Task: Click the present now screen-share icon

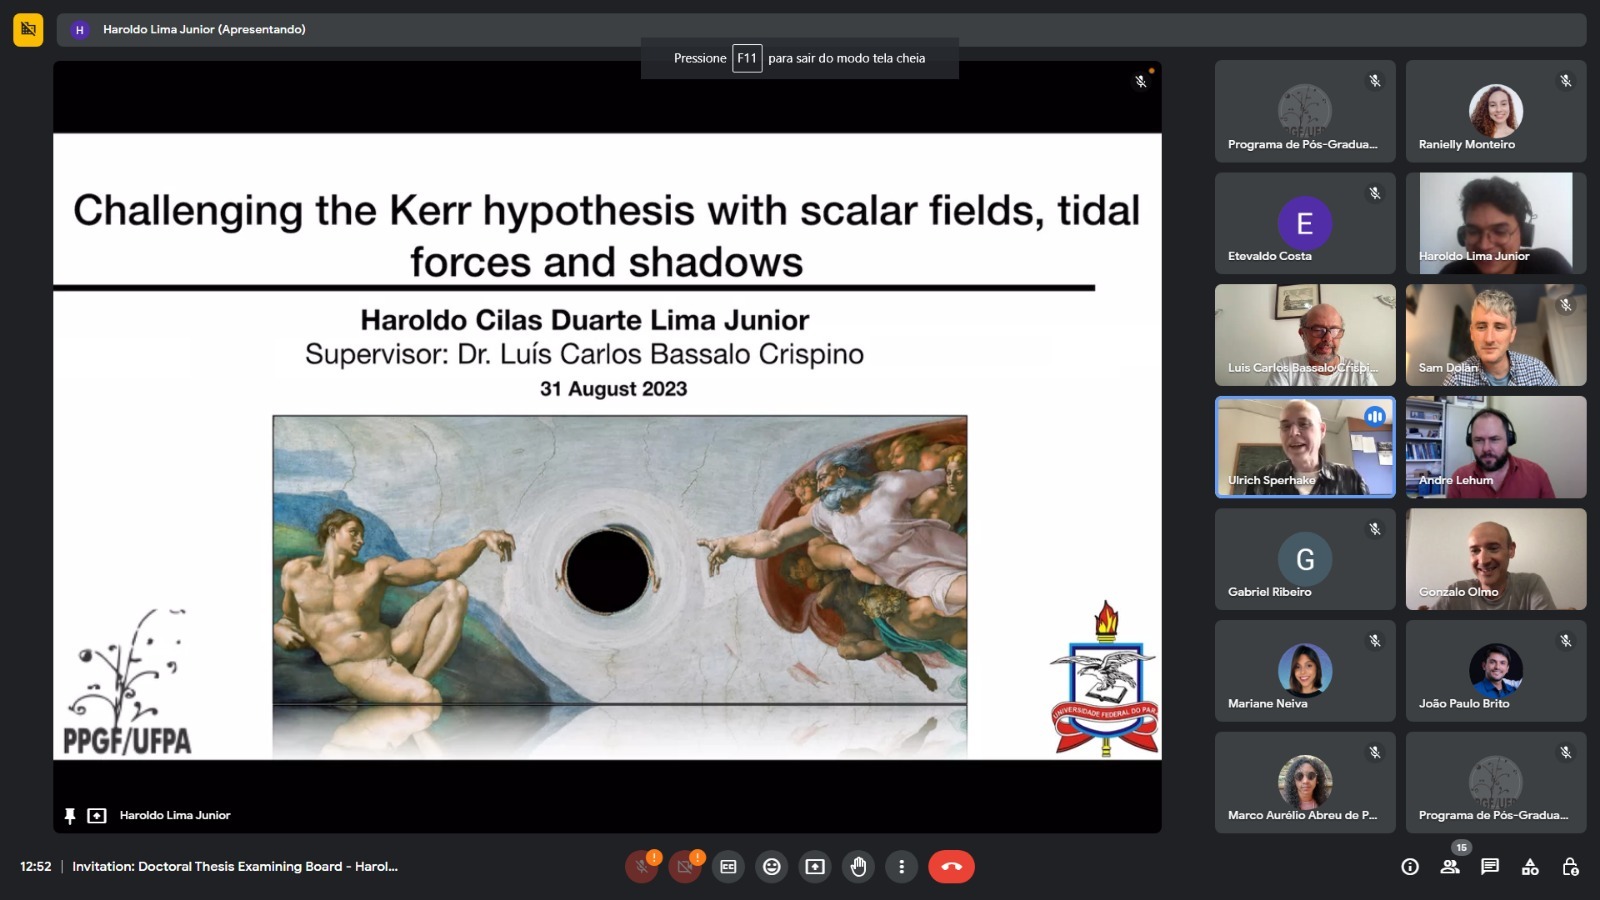Action: click(815, 867)
